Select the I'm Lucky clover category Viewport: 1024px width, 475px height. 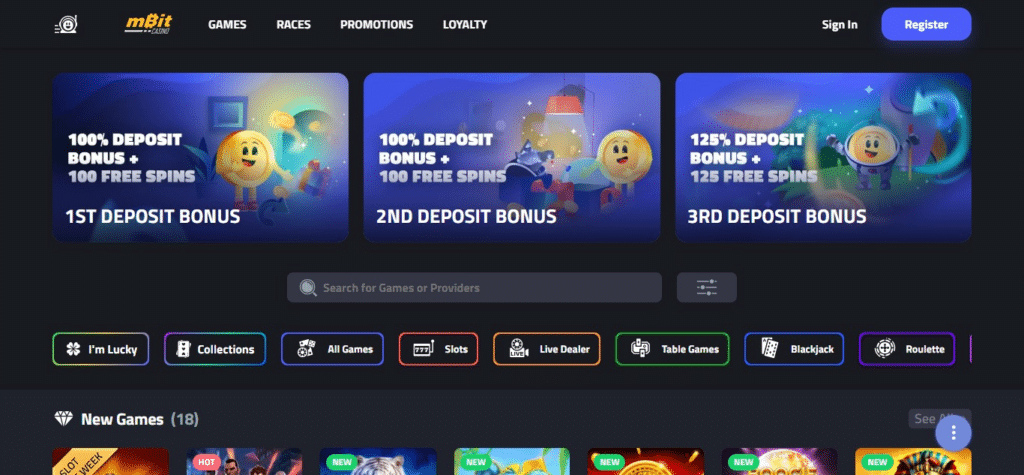click(101, 349)
